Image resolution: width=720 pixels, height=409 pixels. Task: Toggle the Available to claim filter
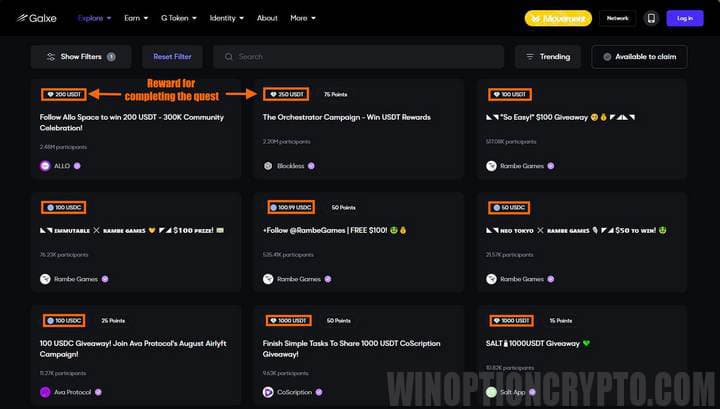pyautogui.click(x=639, y=57)
